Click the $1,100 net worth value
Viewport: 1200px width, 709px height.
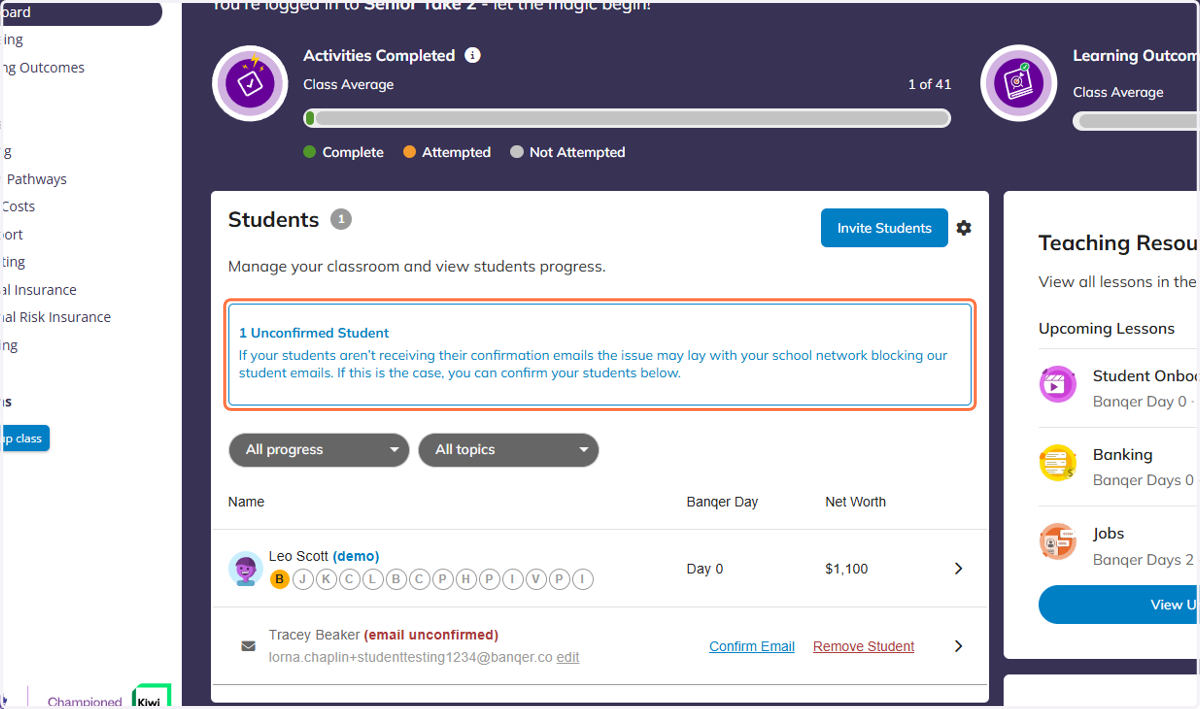pyautogui.click(x=847, y=569)
